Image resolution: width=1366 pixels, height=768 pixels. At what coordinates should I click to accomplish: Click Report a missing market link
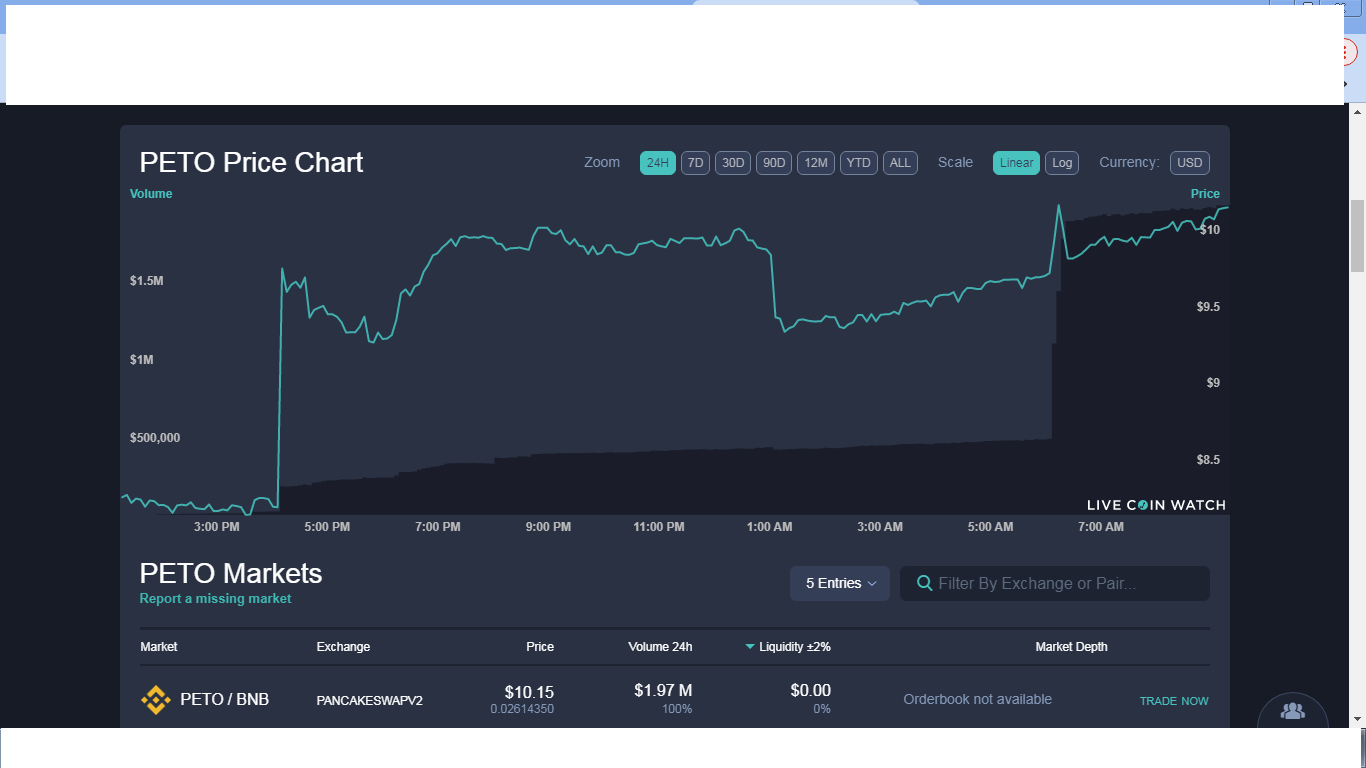(216, 599)
